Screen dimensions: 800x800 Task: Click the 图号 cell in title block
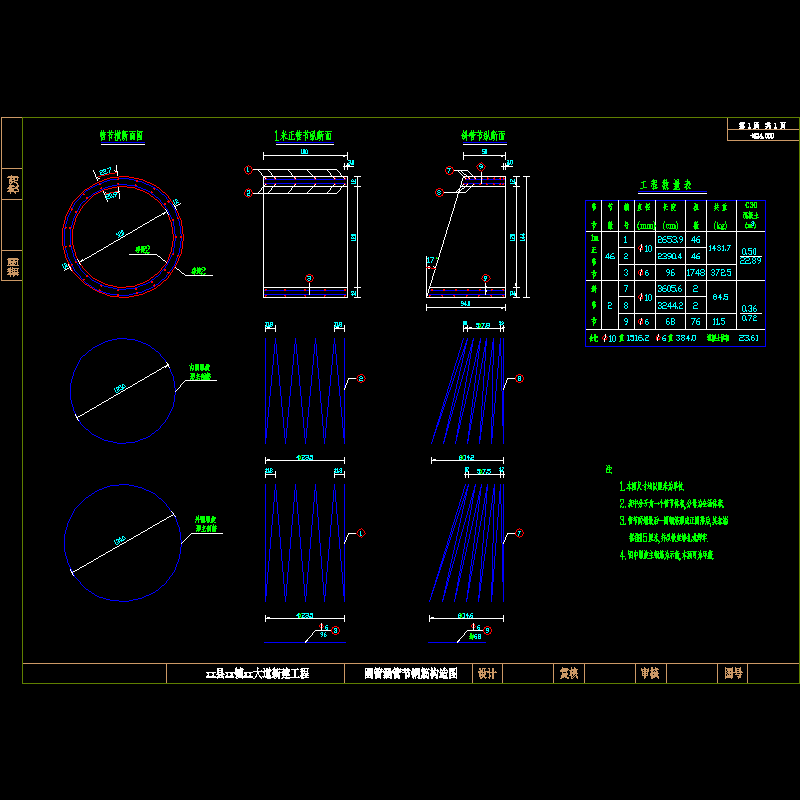point(733,673)
